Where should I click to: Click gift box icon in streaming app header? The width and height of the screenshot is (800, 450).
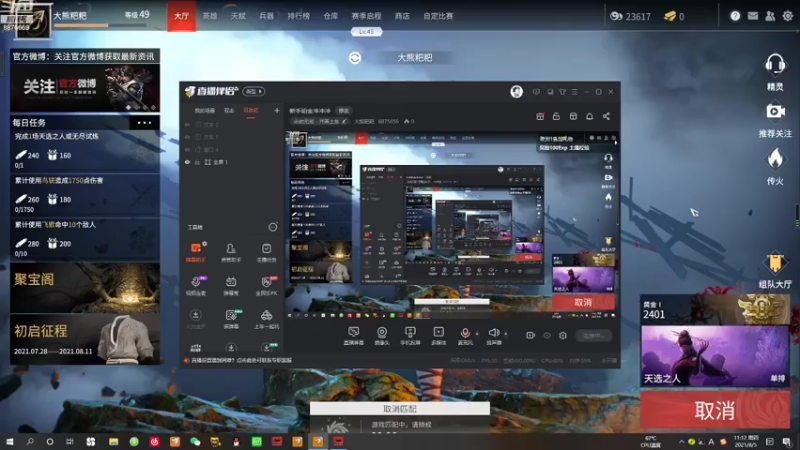point(540,116)
